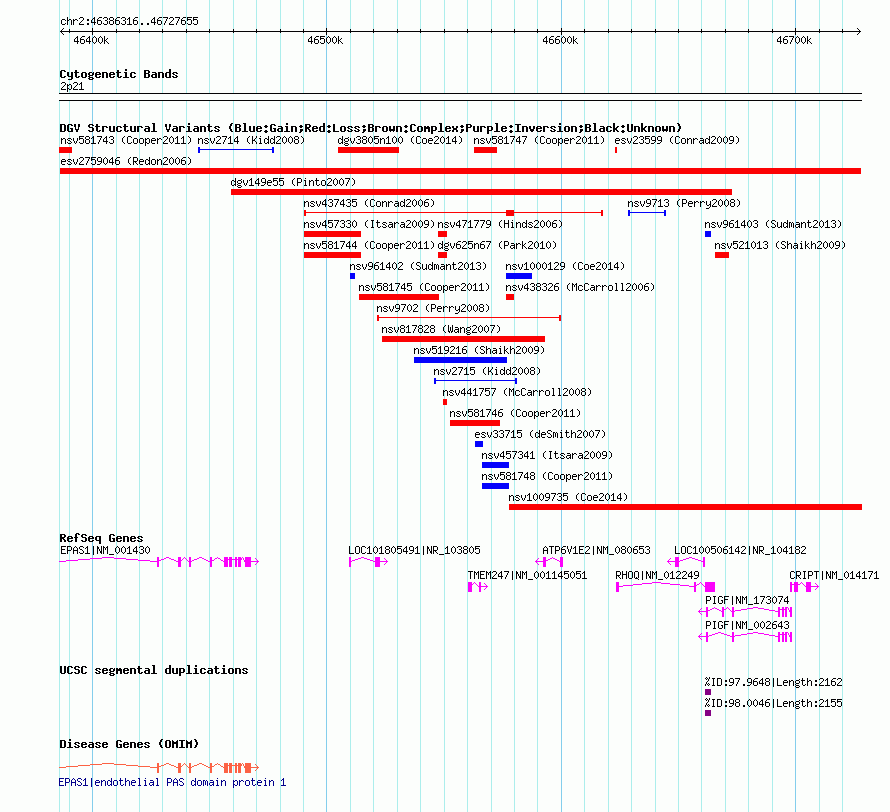Click the 2p21 cytogenetic band label
Image resolution: width=890 pixels, height=812 pixels.
point(72,86)
